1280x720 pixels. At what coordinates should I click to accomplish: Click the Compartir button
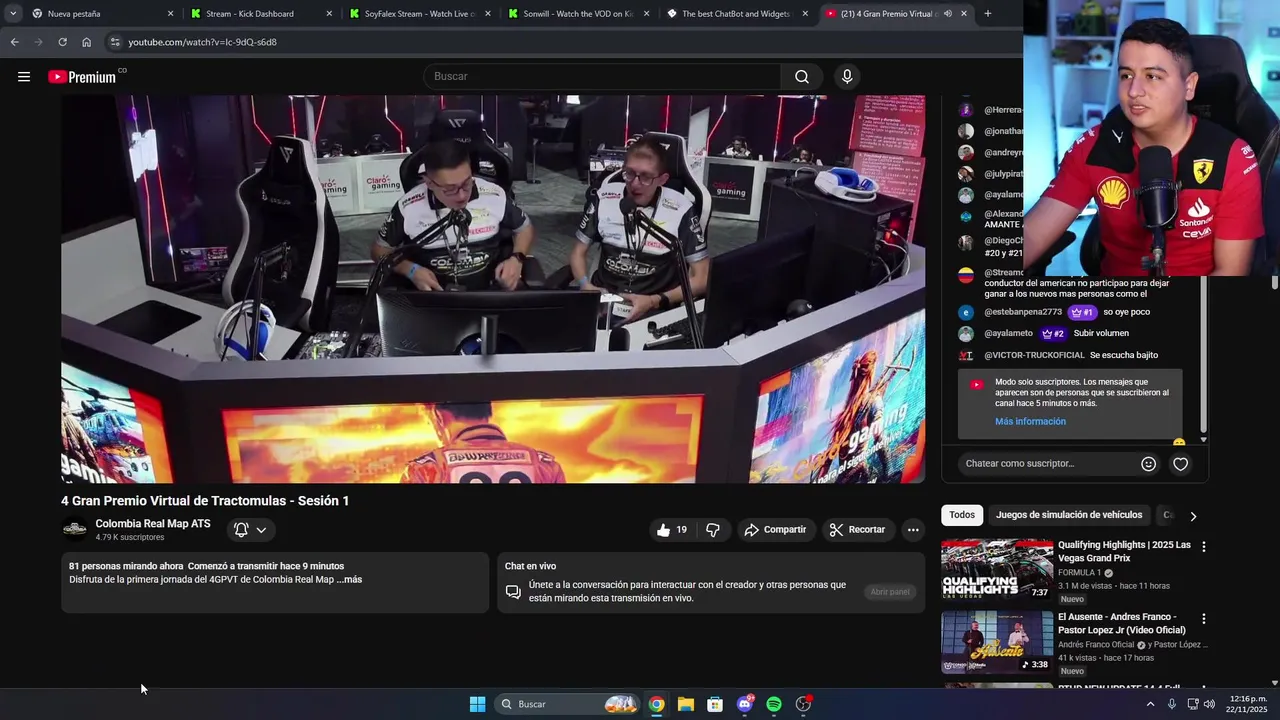(x=774, y=530)
